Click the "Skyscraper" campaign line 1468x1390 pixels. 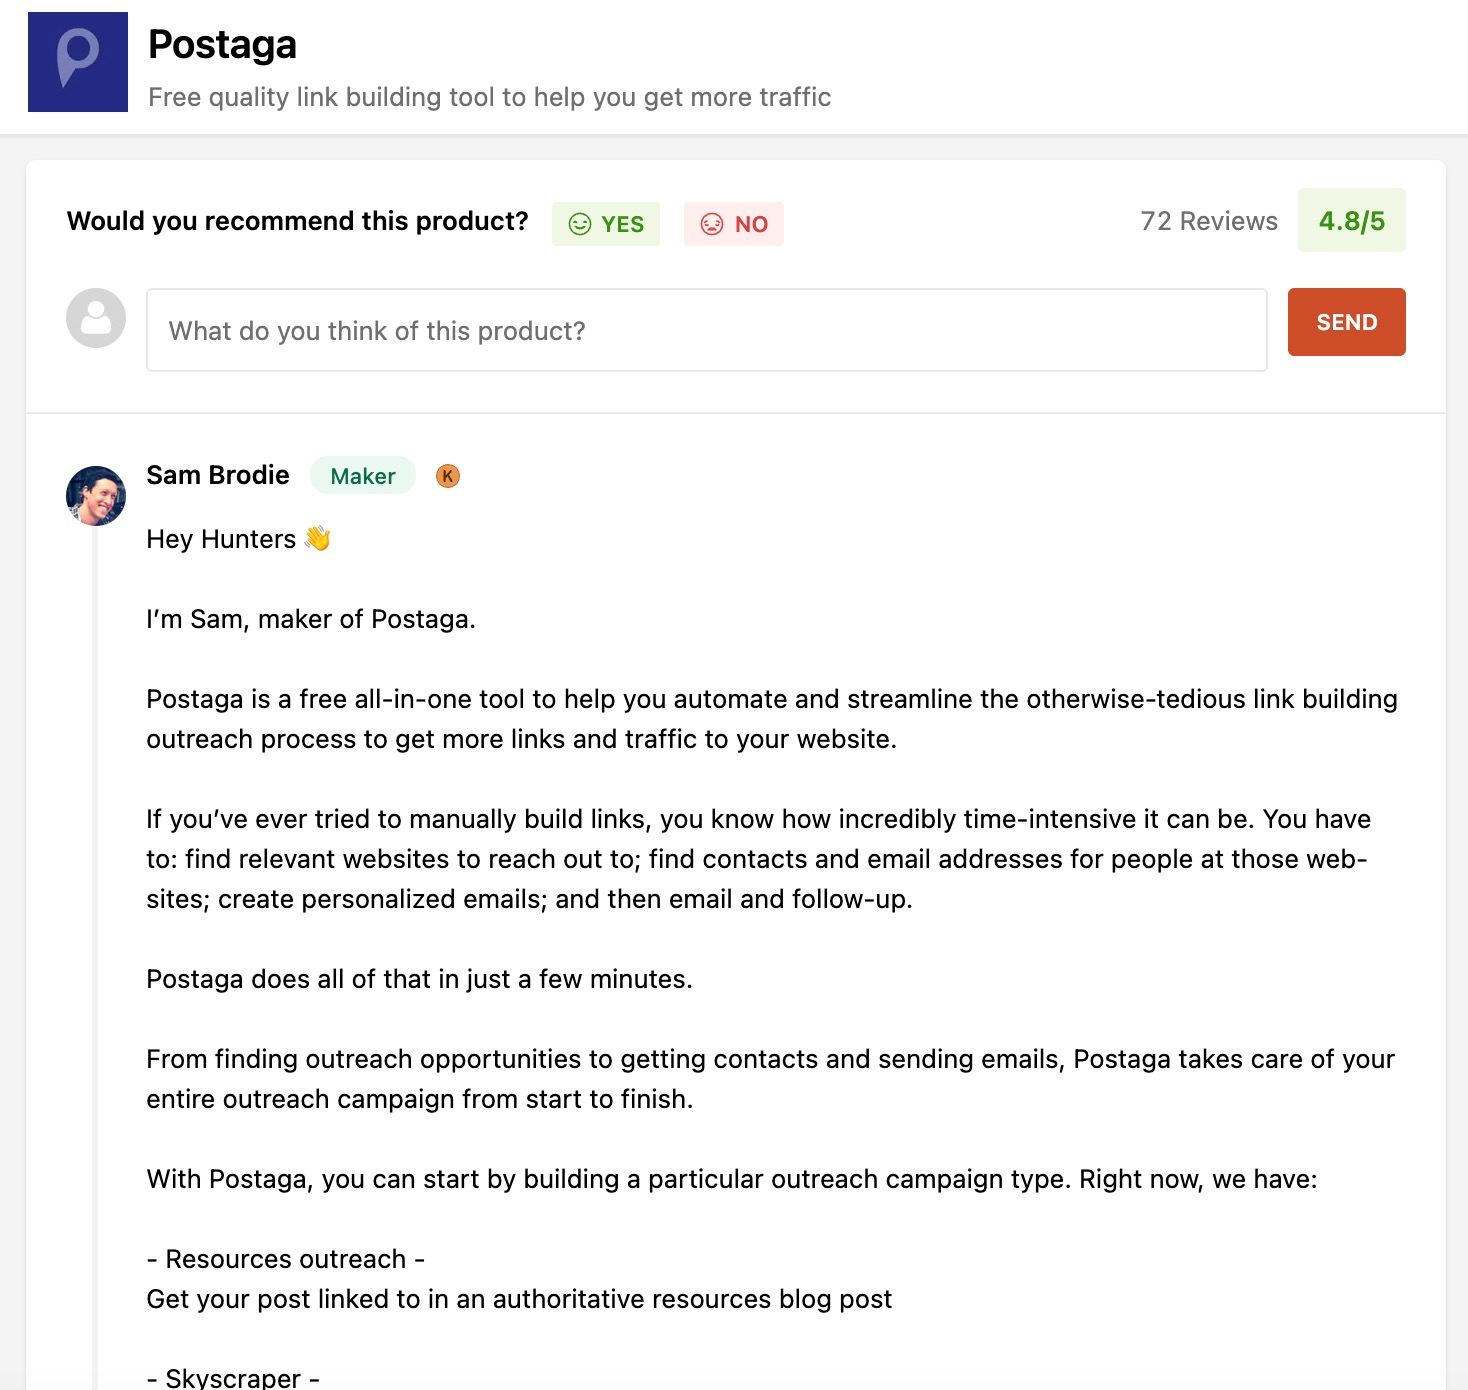coord(233,1378)
